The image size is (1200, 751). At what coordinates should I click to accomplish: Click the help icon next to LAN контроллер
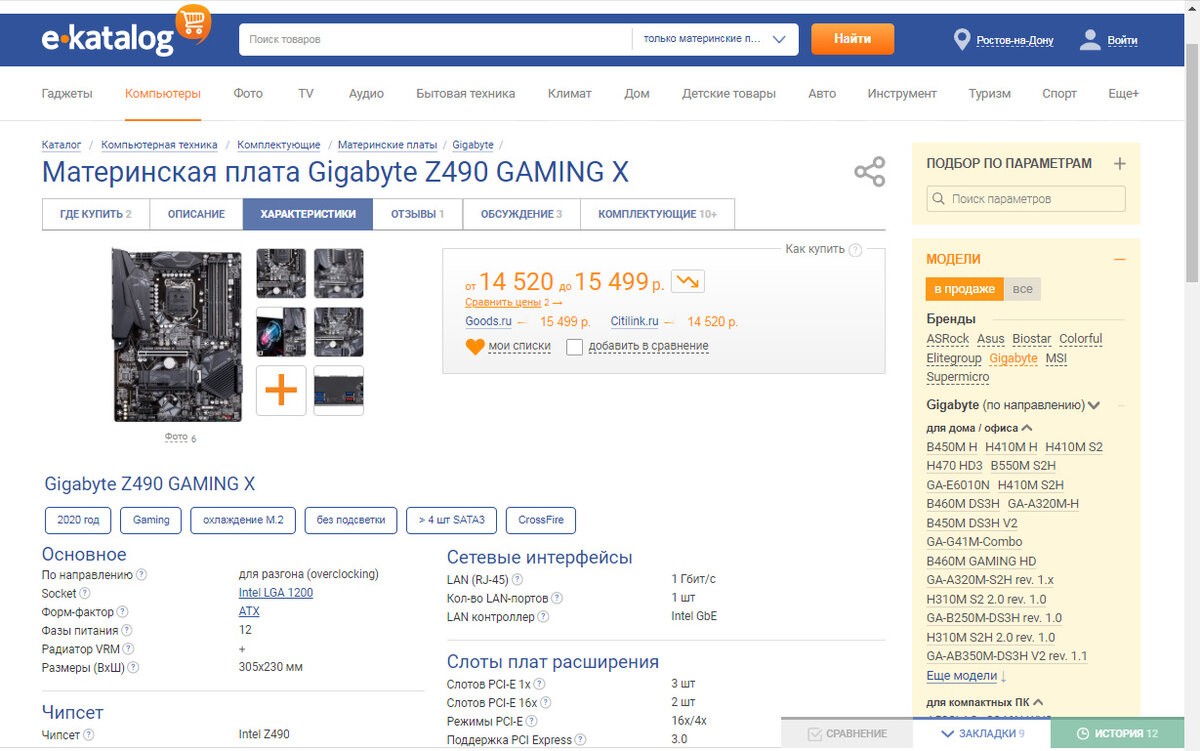pyautogui.click(x=542, y=617)
